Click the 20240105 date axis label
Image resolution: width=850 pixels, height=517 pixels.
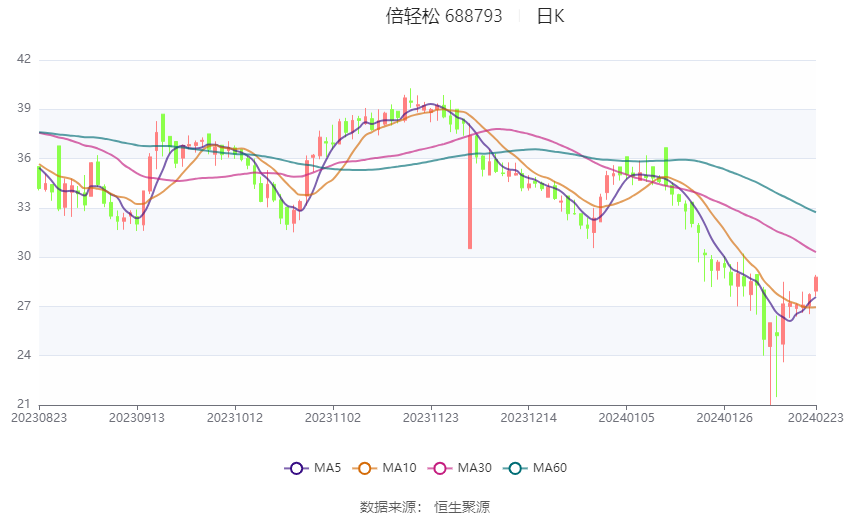627,418
